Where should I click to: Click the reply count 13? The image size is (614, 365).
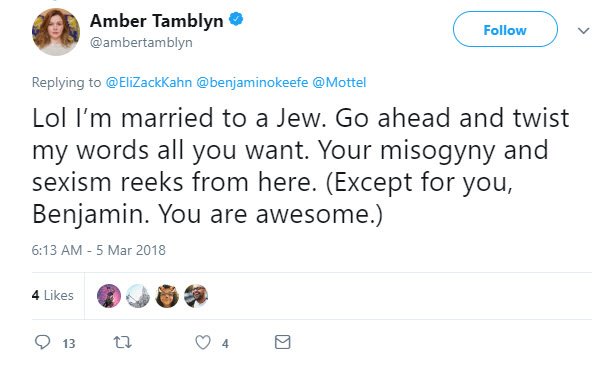pyautogui.click(x=69, y=343)
